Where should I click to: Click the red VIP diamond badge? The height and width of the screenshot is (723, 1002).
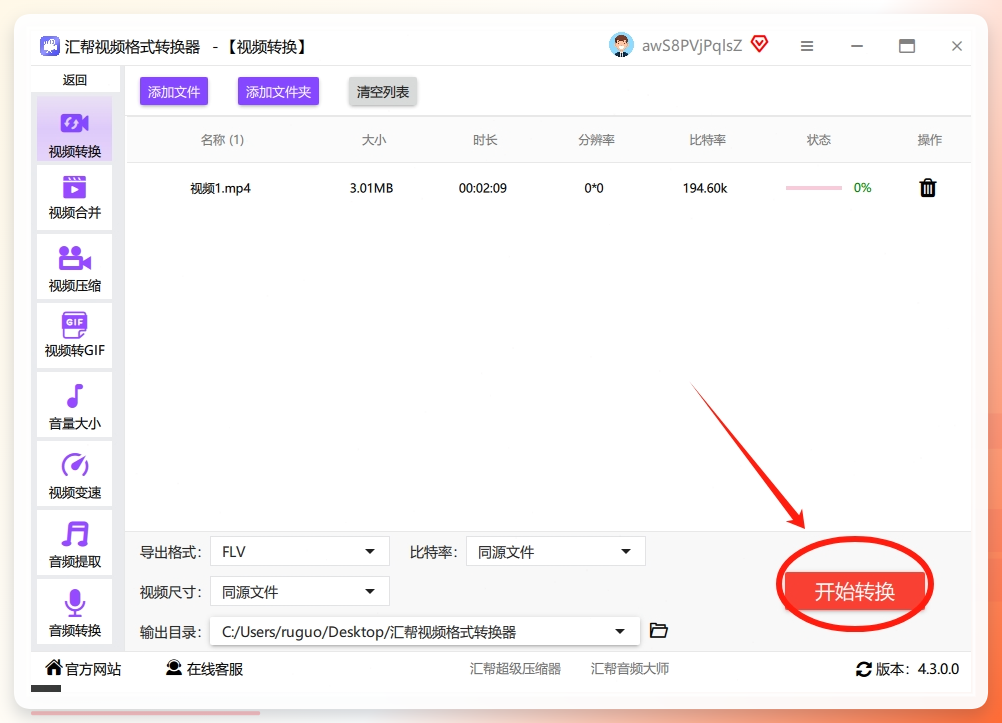click(759, 44)
